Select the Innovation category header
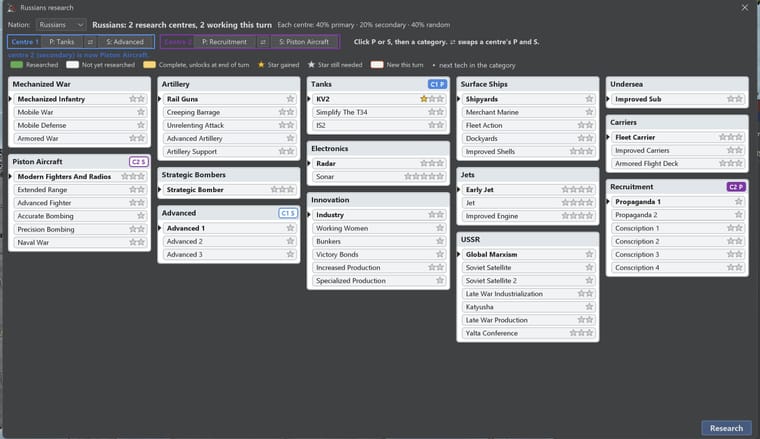Viewport: 760px width, 439px height. (x=378, y=200)
